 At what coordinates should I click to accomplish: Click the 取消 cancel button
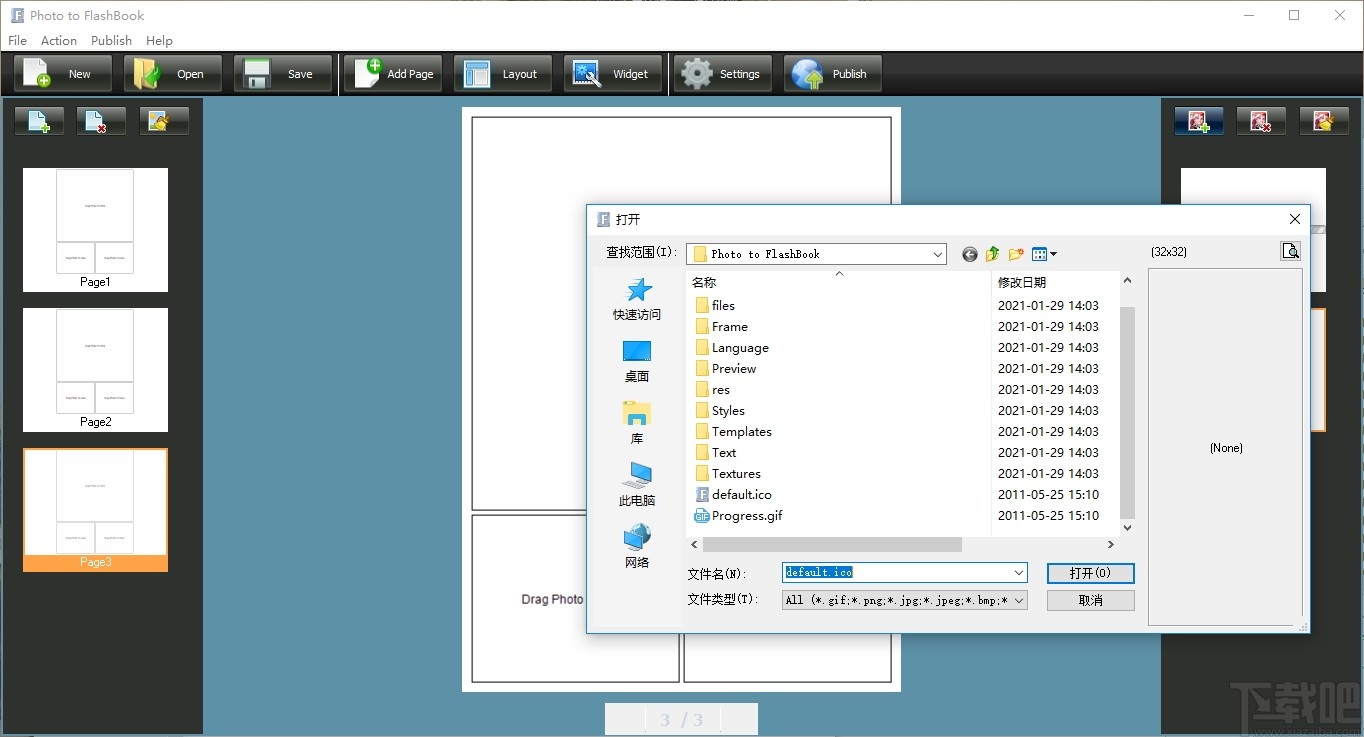pyautogui.click(x=1090, y=600)
